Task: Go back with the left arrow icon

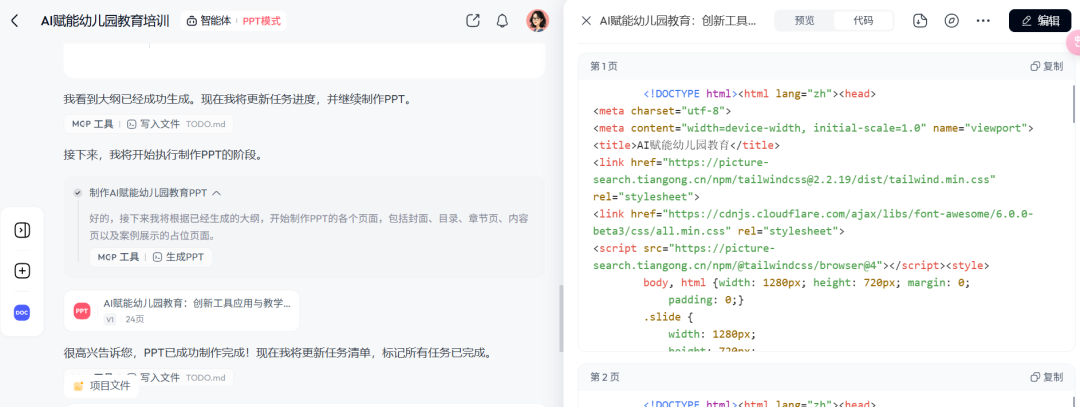Action: [x=14, y=21]
